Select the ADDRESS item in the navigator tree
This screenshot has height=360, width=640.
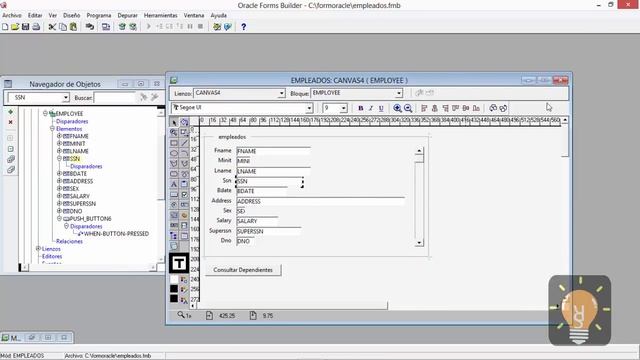click(81, 181)
